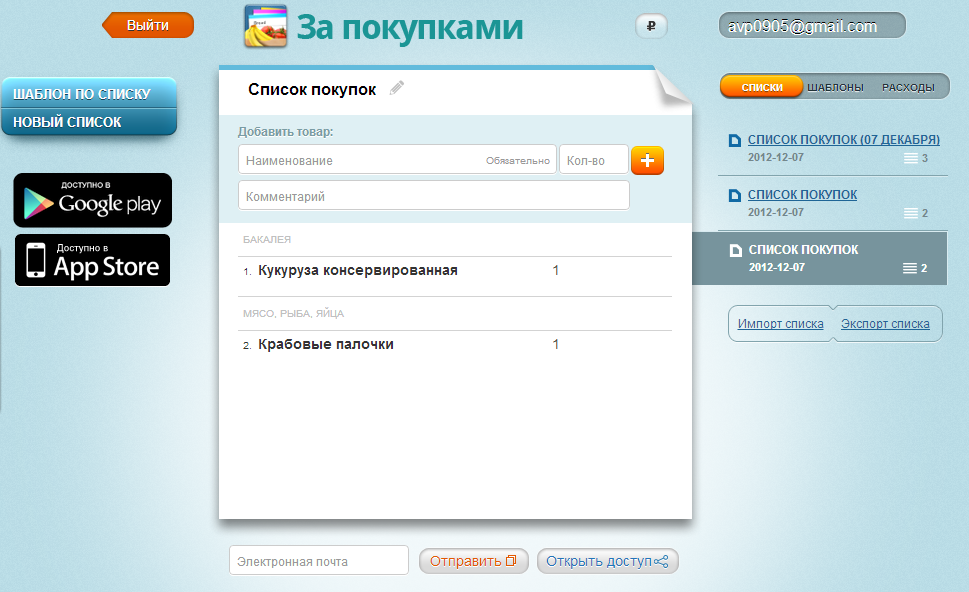Click the ruble currency icon
Viewport: 969px width, 592px height.
coord(651,27)
